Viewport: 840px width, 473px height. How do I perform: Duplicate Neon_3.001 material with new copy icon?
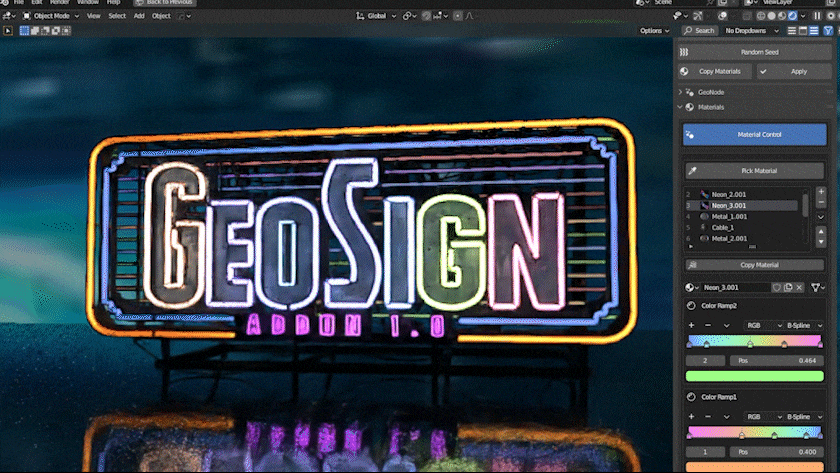tap(788, 288)
